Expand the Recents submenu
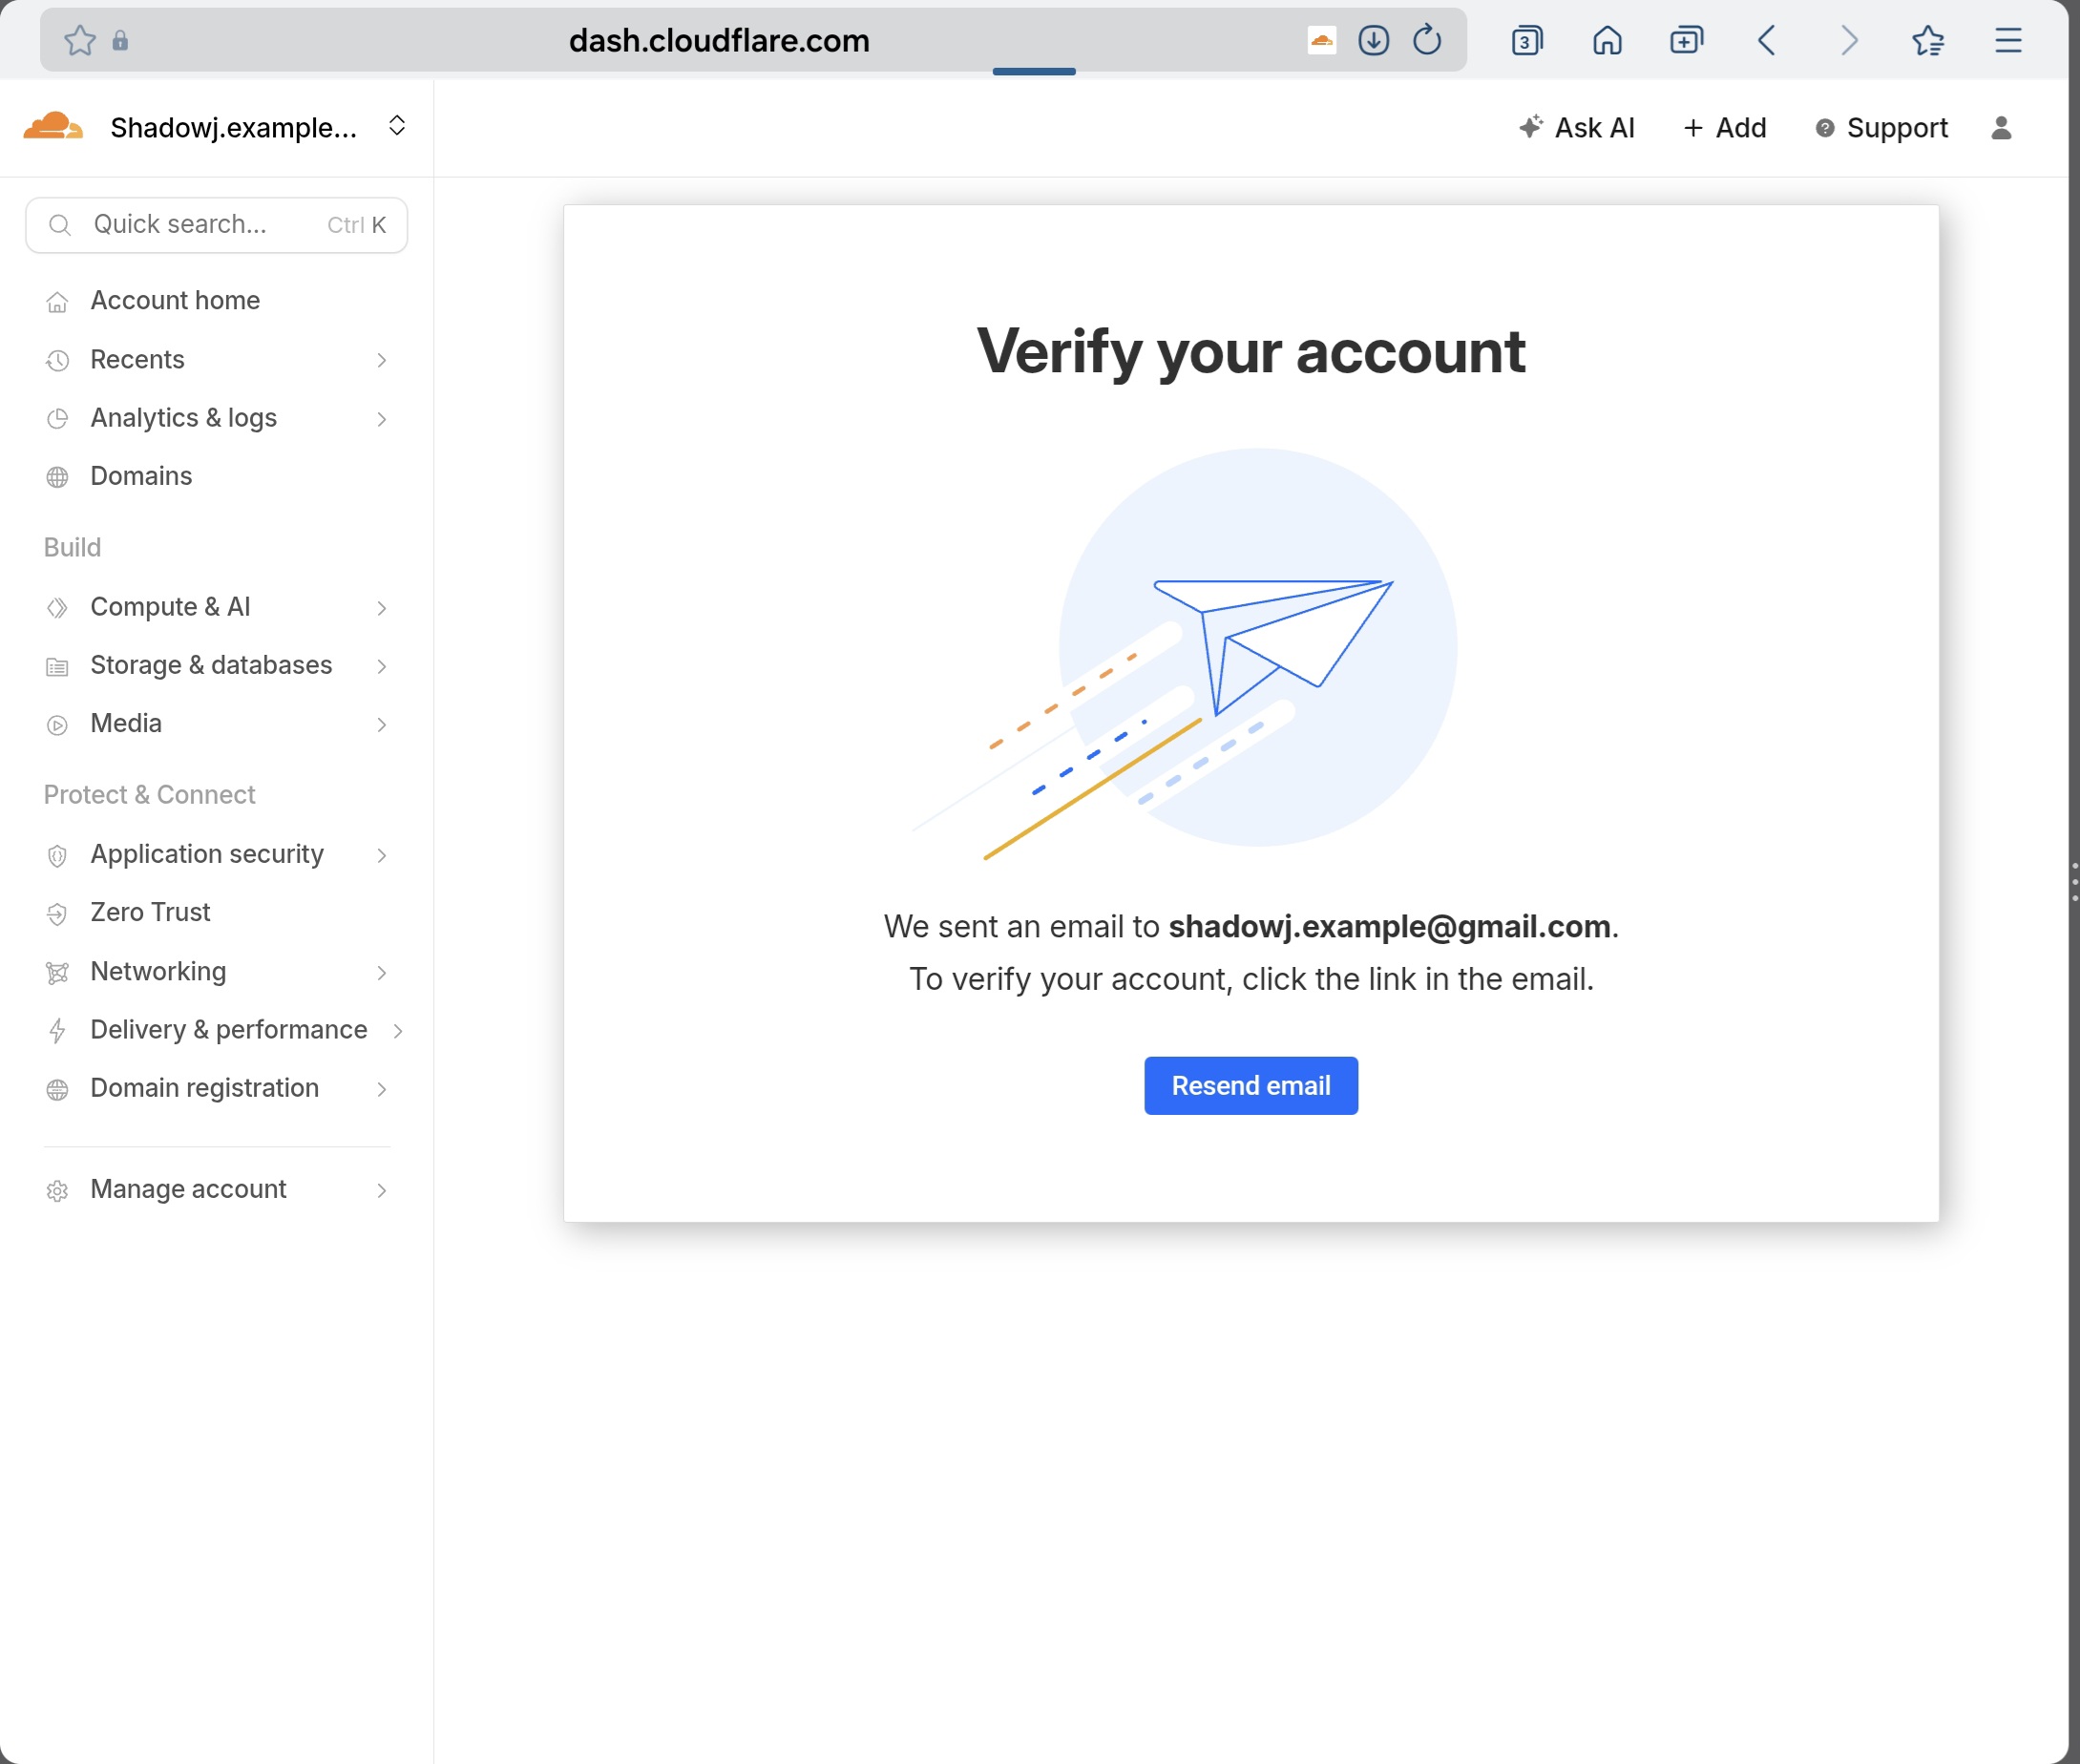Viewport: 2080px width, 1764px height. pos(381,360)
